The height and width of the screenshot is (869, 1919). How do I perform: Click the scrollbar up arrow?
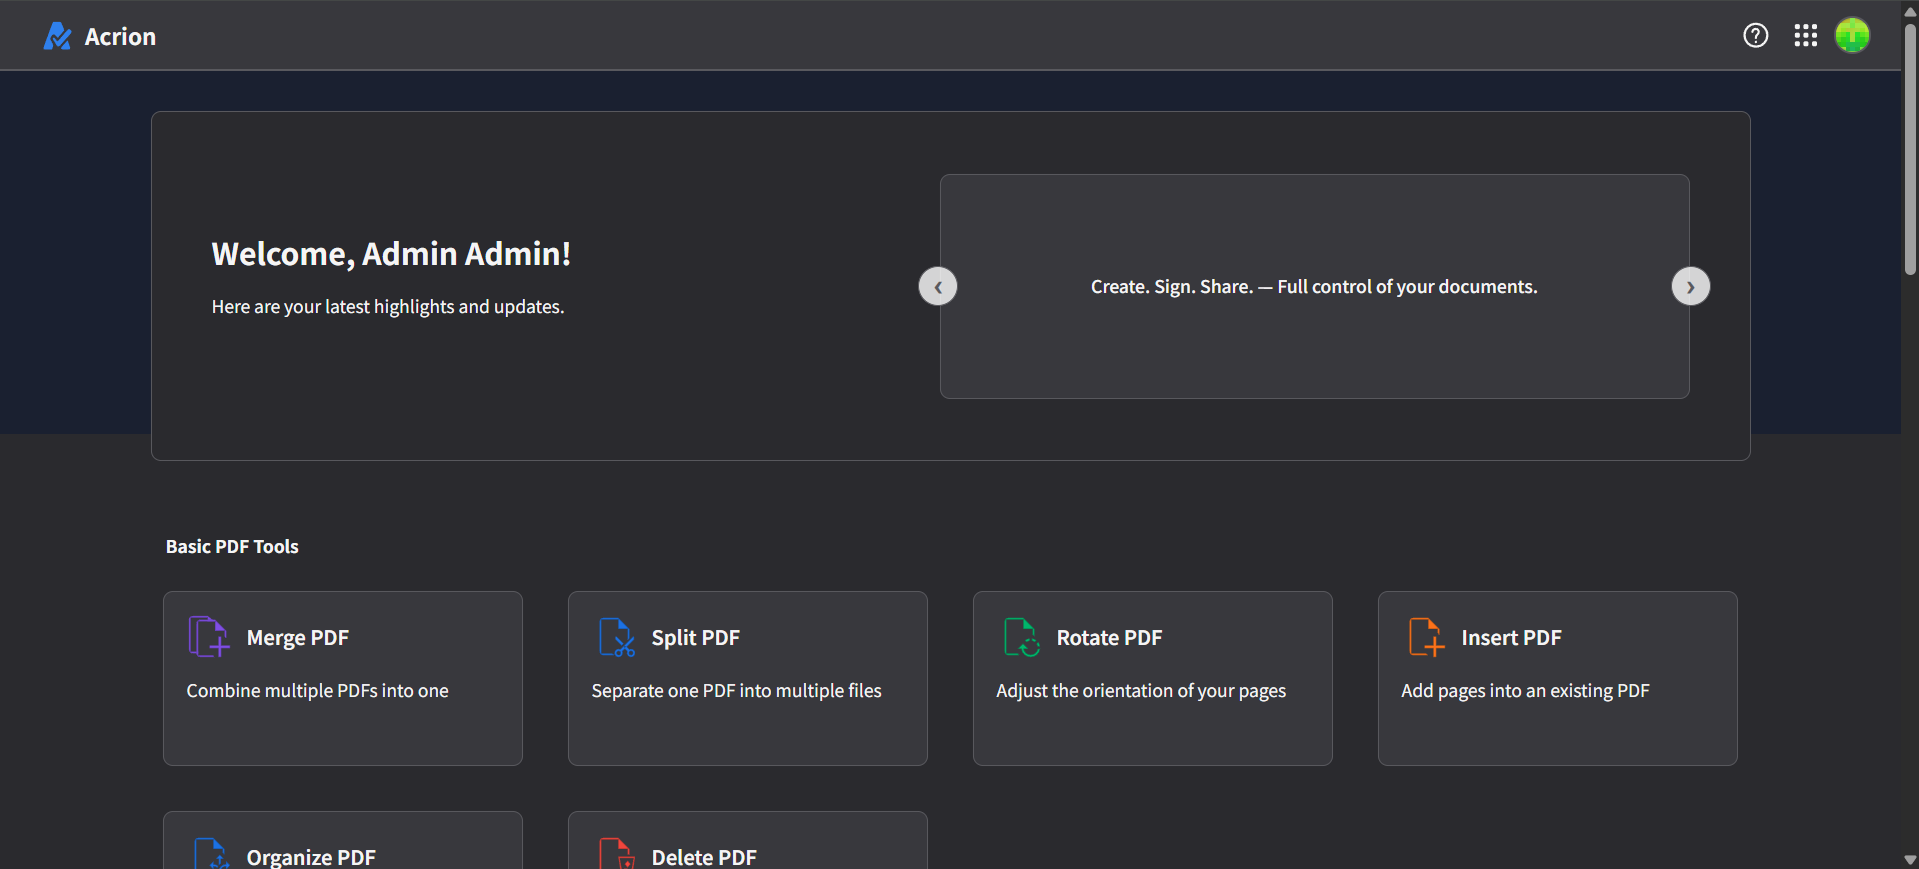point(1910,10)
